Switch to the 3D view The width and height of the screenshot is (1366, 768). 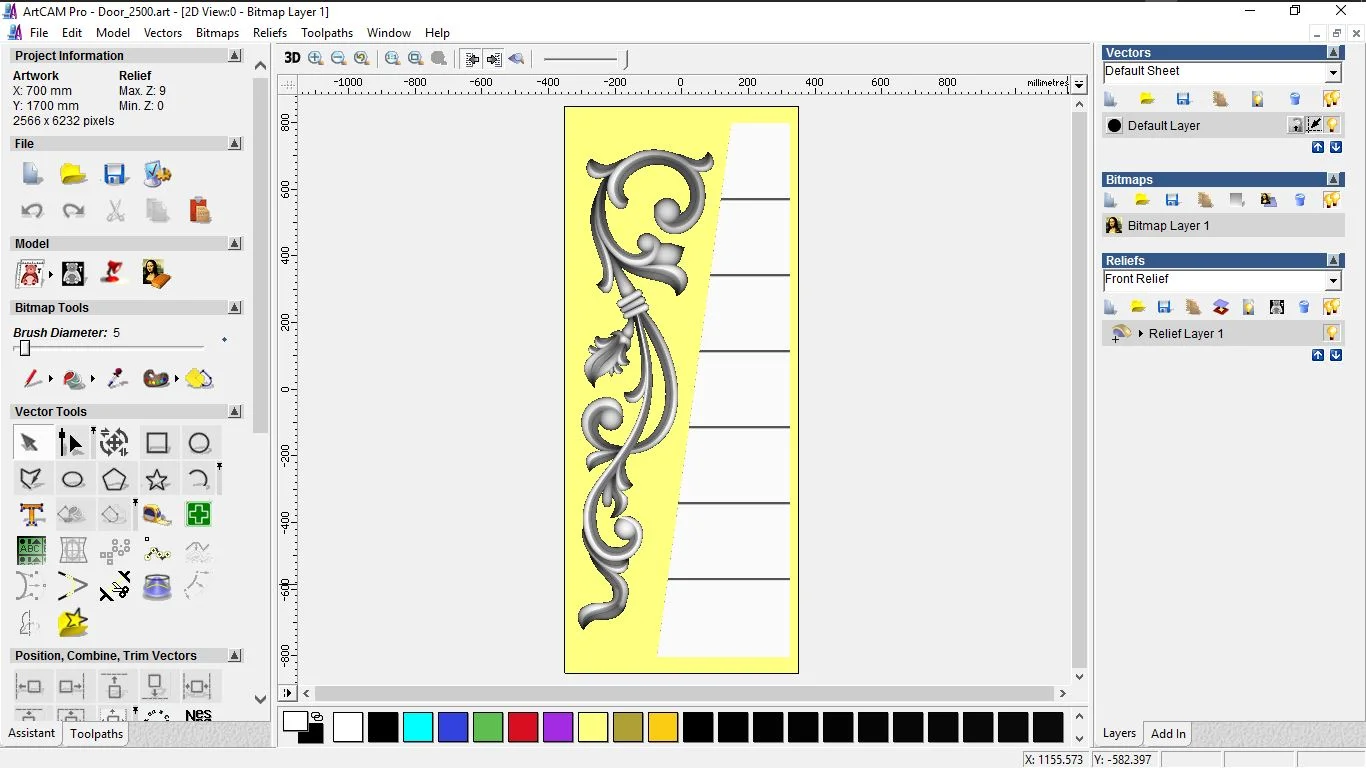(x=292, y=58)
